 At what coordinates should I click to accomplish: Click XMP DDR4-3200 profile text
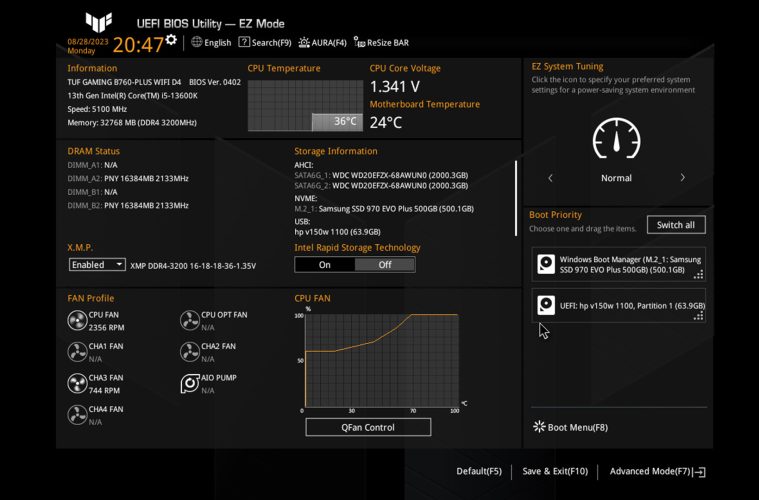coord(193,266)
